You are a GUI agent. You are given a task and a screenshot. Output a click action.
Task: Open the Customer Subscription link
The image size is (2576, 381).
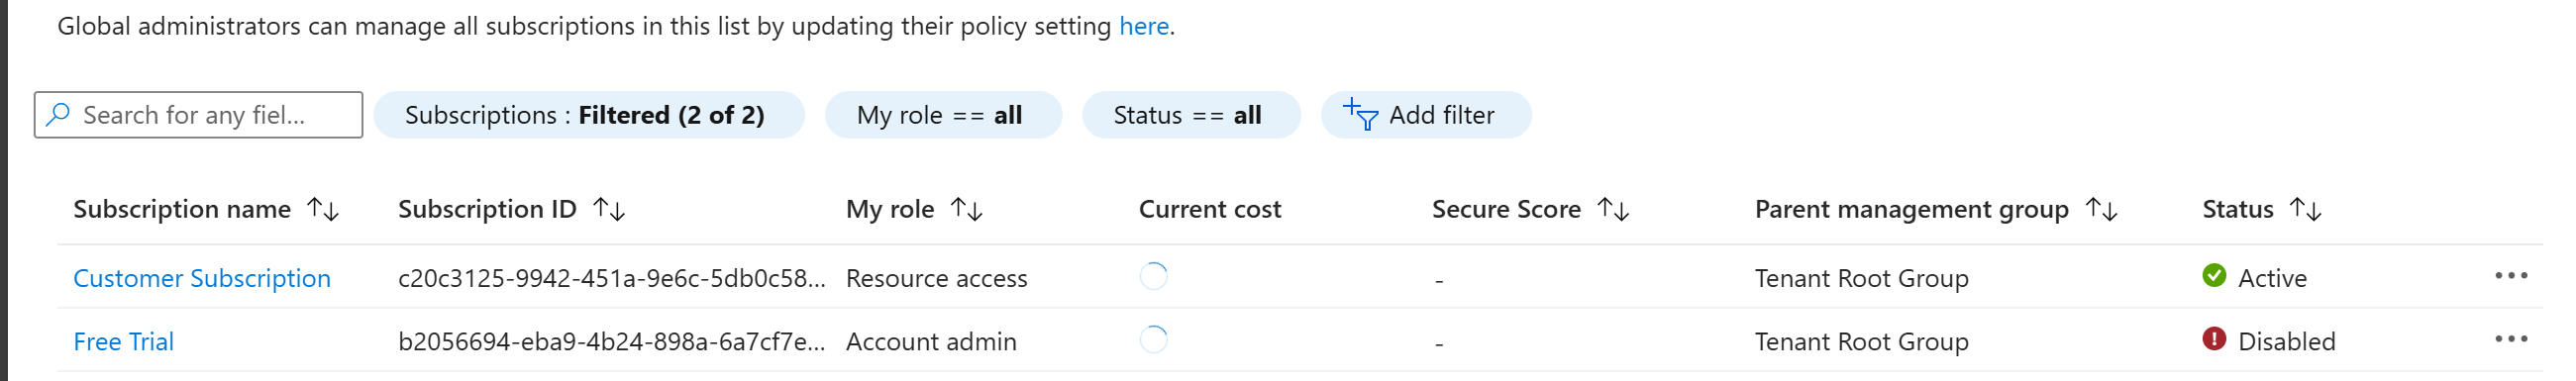tap(202, 278)
